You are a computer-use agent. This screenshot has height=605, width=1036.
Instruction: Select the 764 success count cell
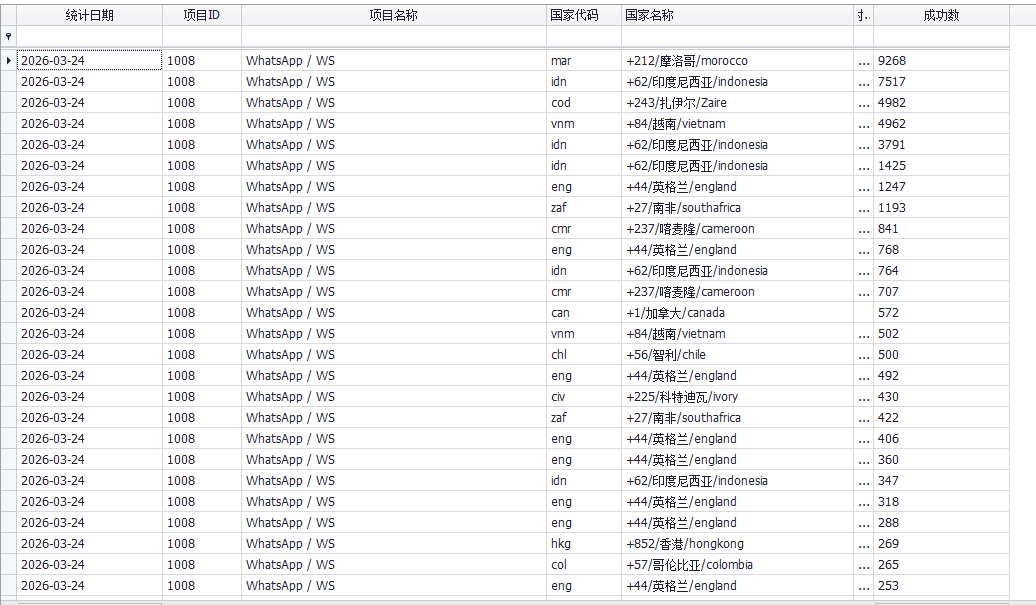(941, 270)
